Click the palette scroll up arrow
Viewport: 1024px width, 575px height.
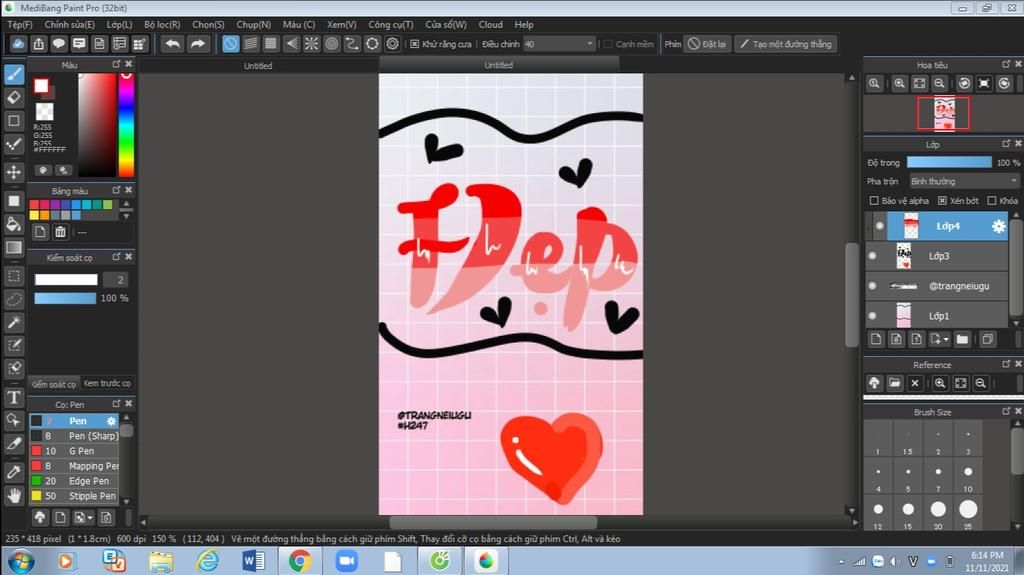[127, 205]
